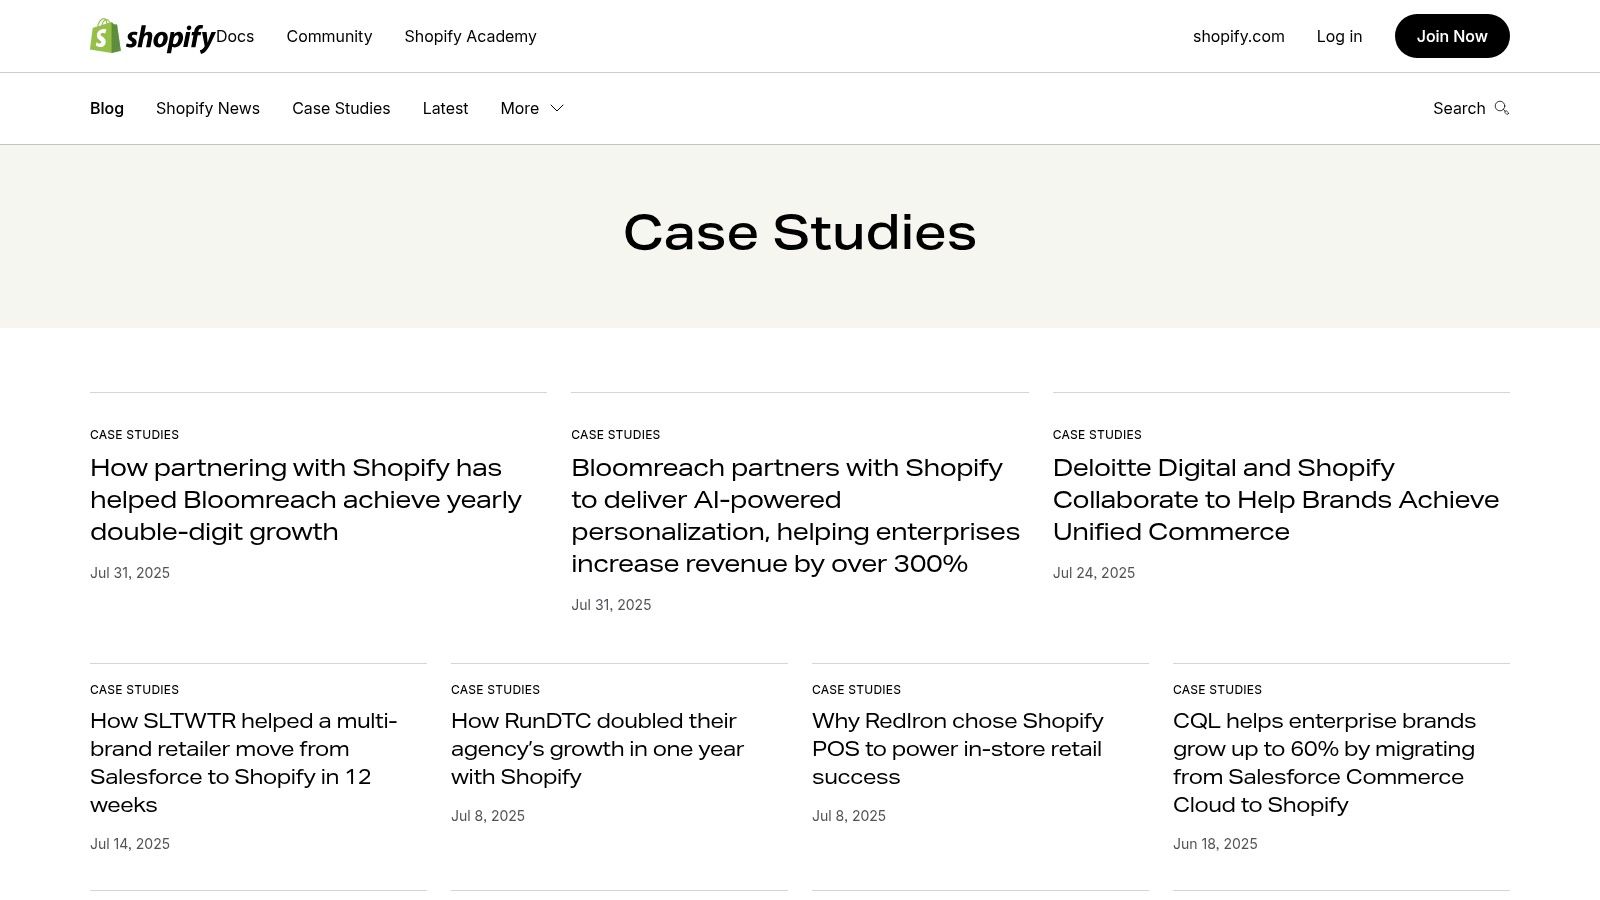
Task: Select the Blog tab
Action: [107, 108]
